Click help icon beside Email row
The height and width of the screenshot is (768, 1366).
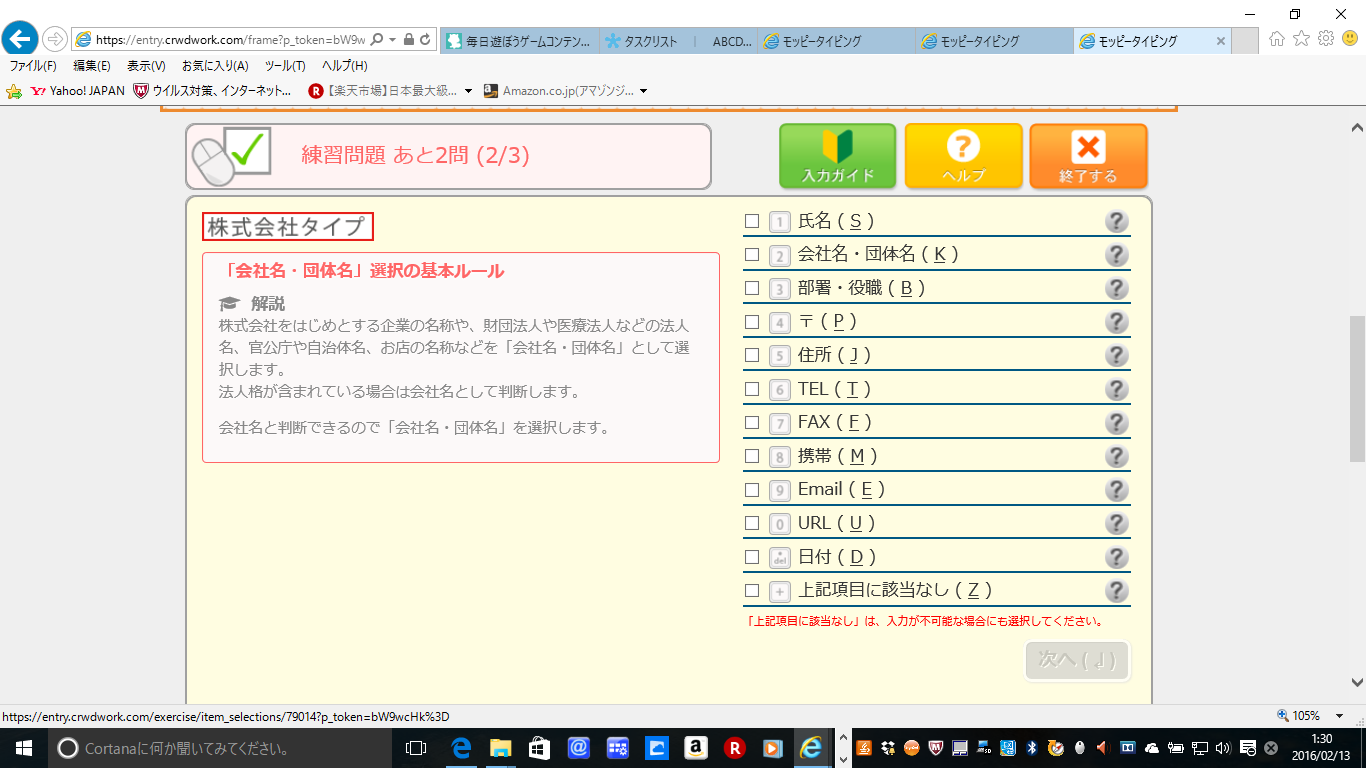1116,490
